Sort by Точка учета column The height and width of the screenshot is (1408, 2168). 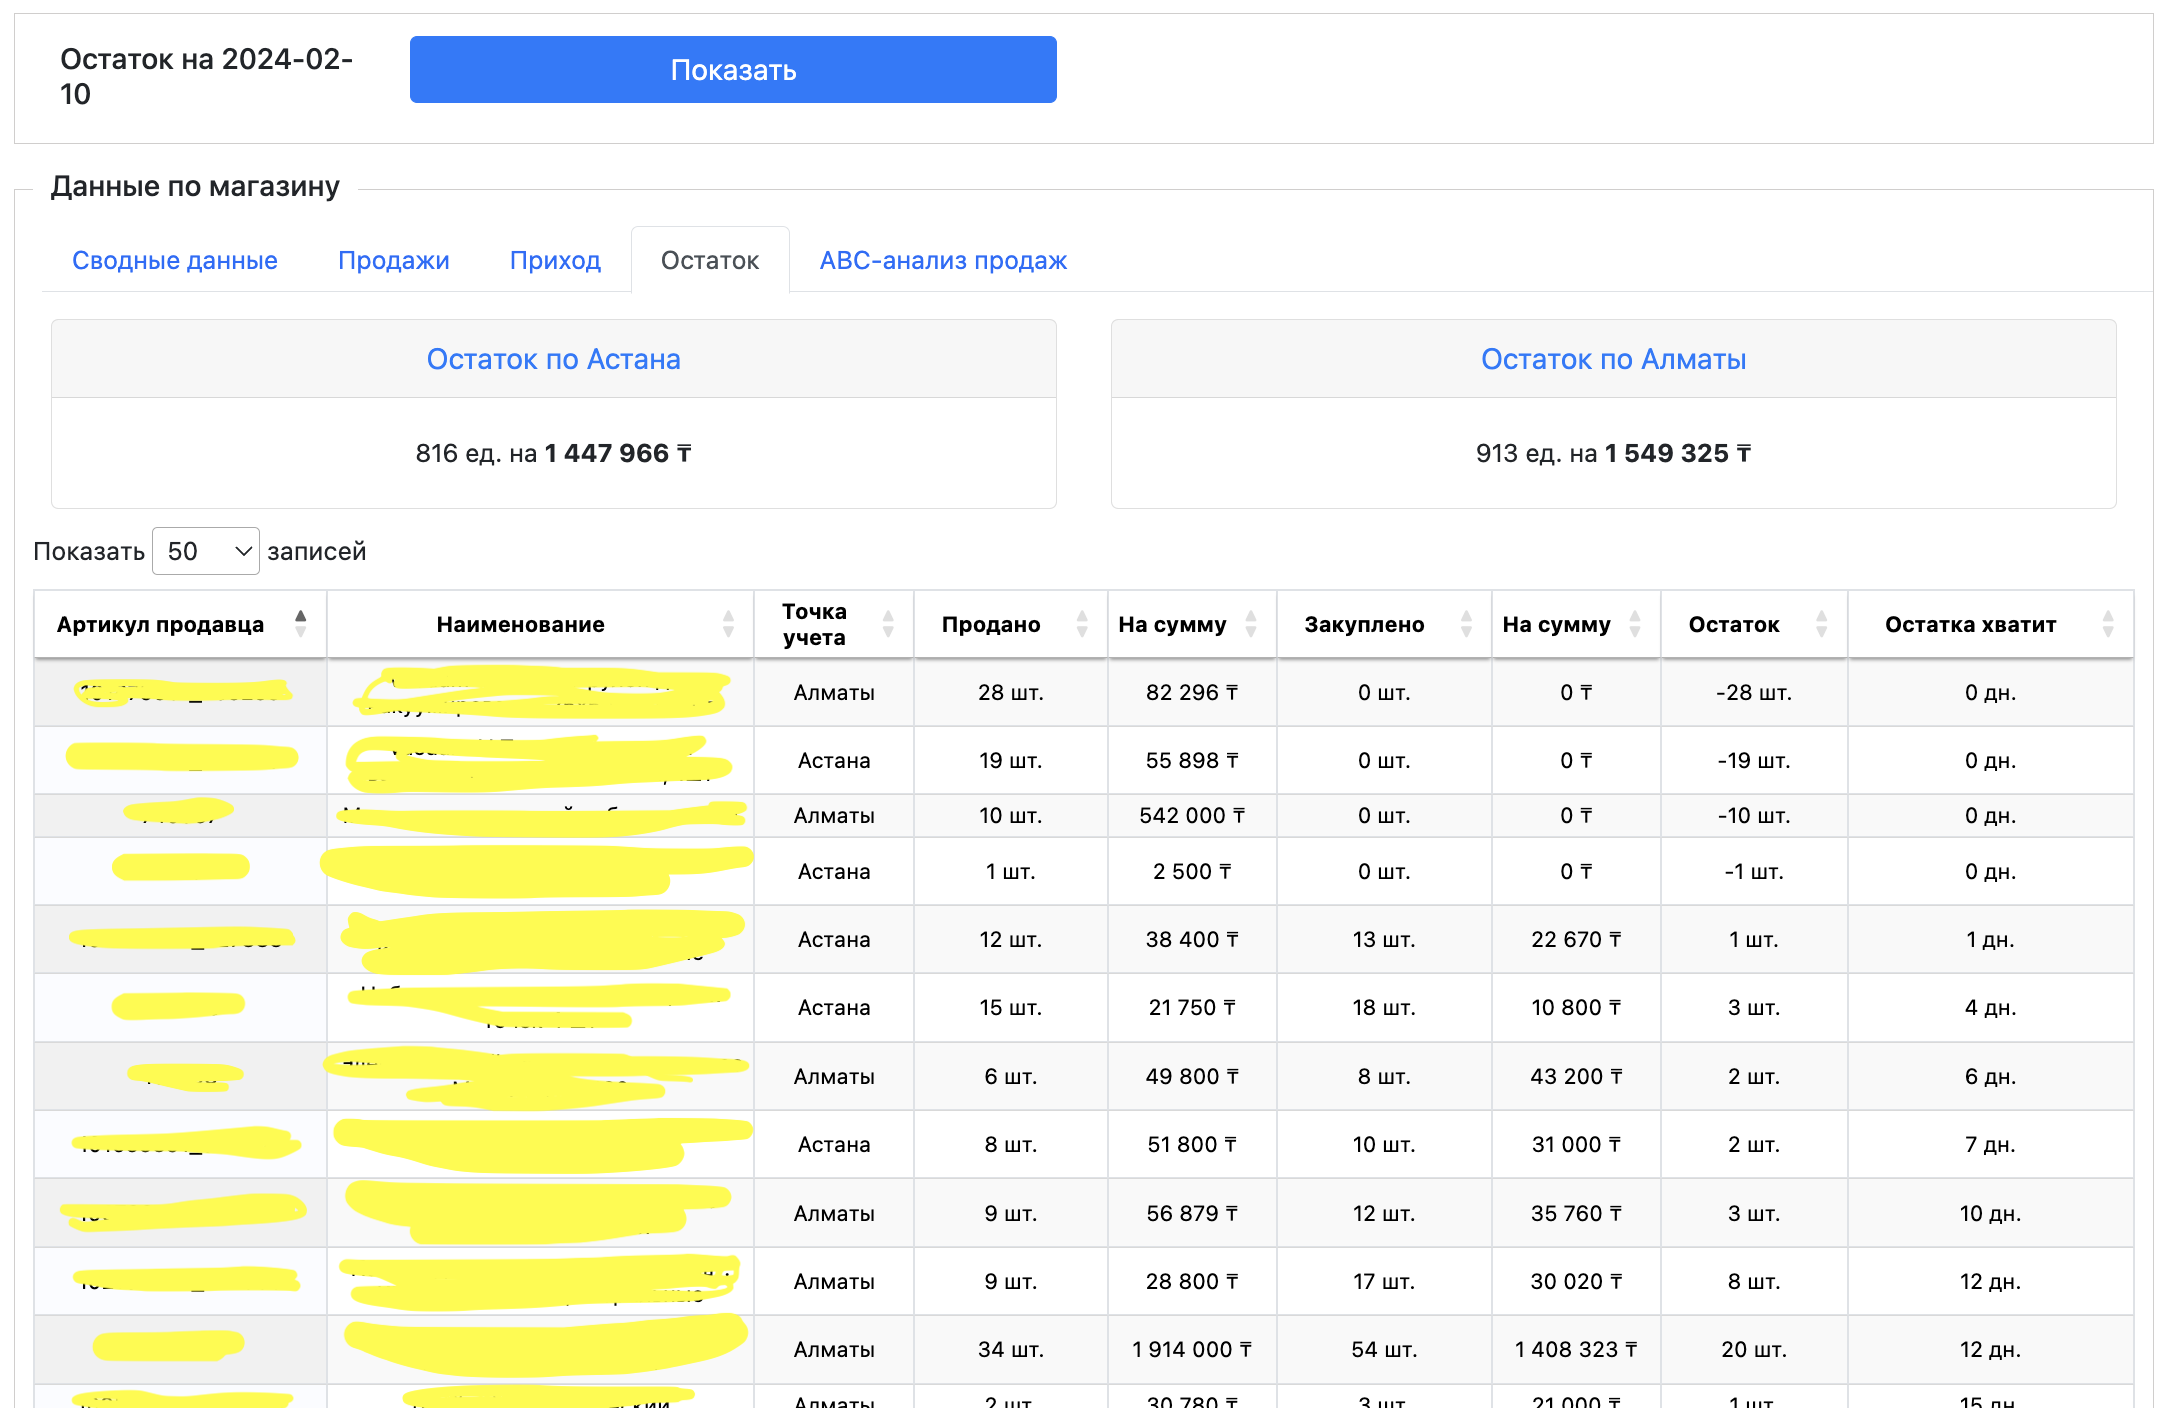click(x=834, y=624)
